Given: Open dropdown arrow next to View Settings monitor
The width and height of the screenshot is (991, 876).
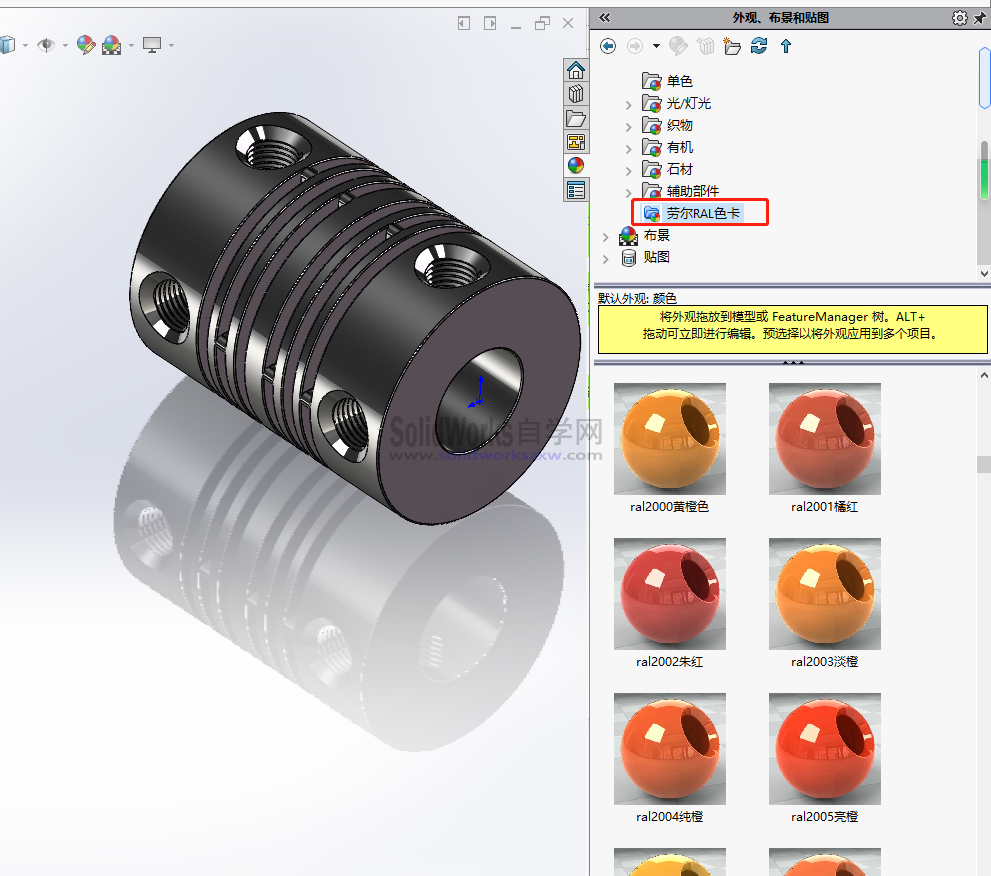Looking at the screenshot, I should click(x=171, y=46).
